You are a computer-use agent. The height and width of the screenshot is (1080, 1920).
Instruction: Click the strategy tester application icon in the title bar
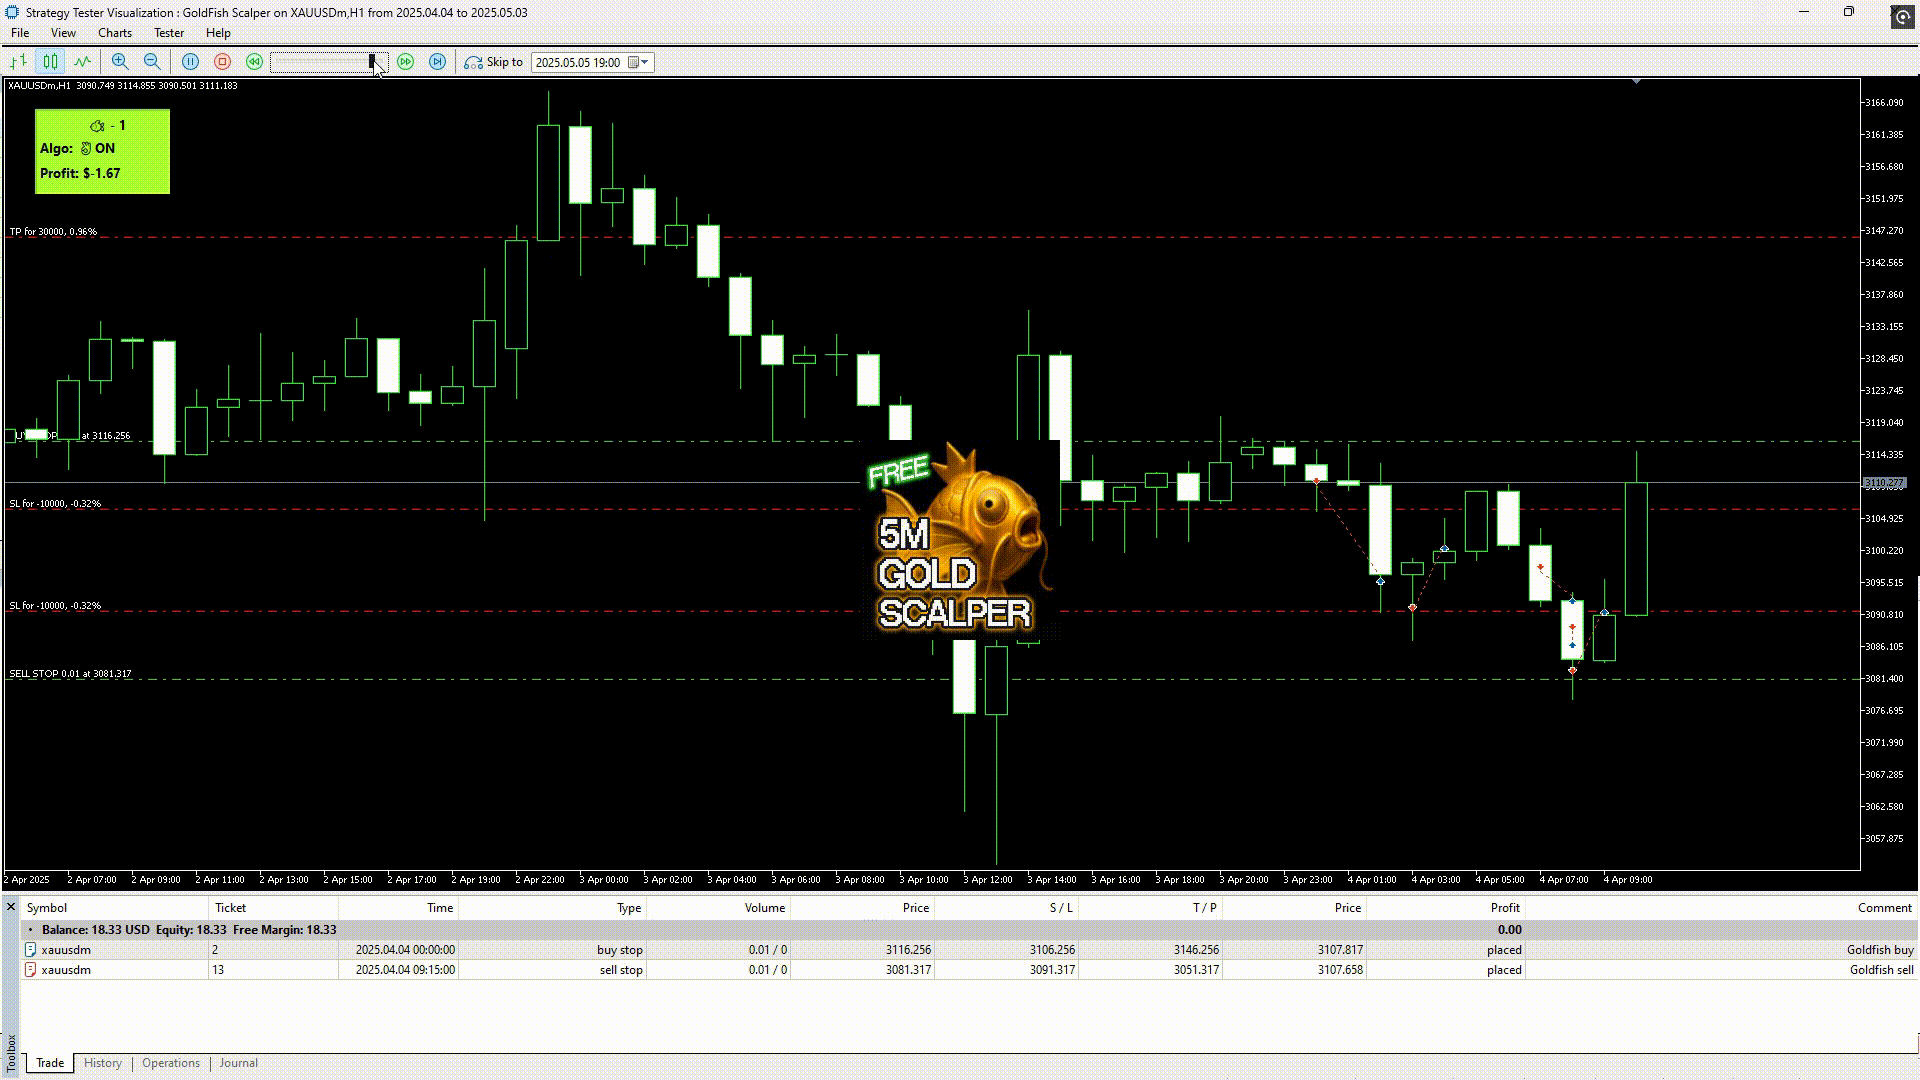12,12
